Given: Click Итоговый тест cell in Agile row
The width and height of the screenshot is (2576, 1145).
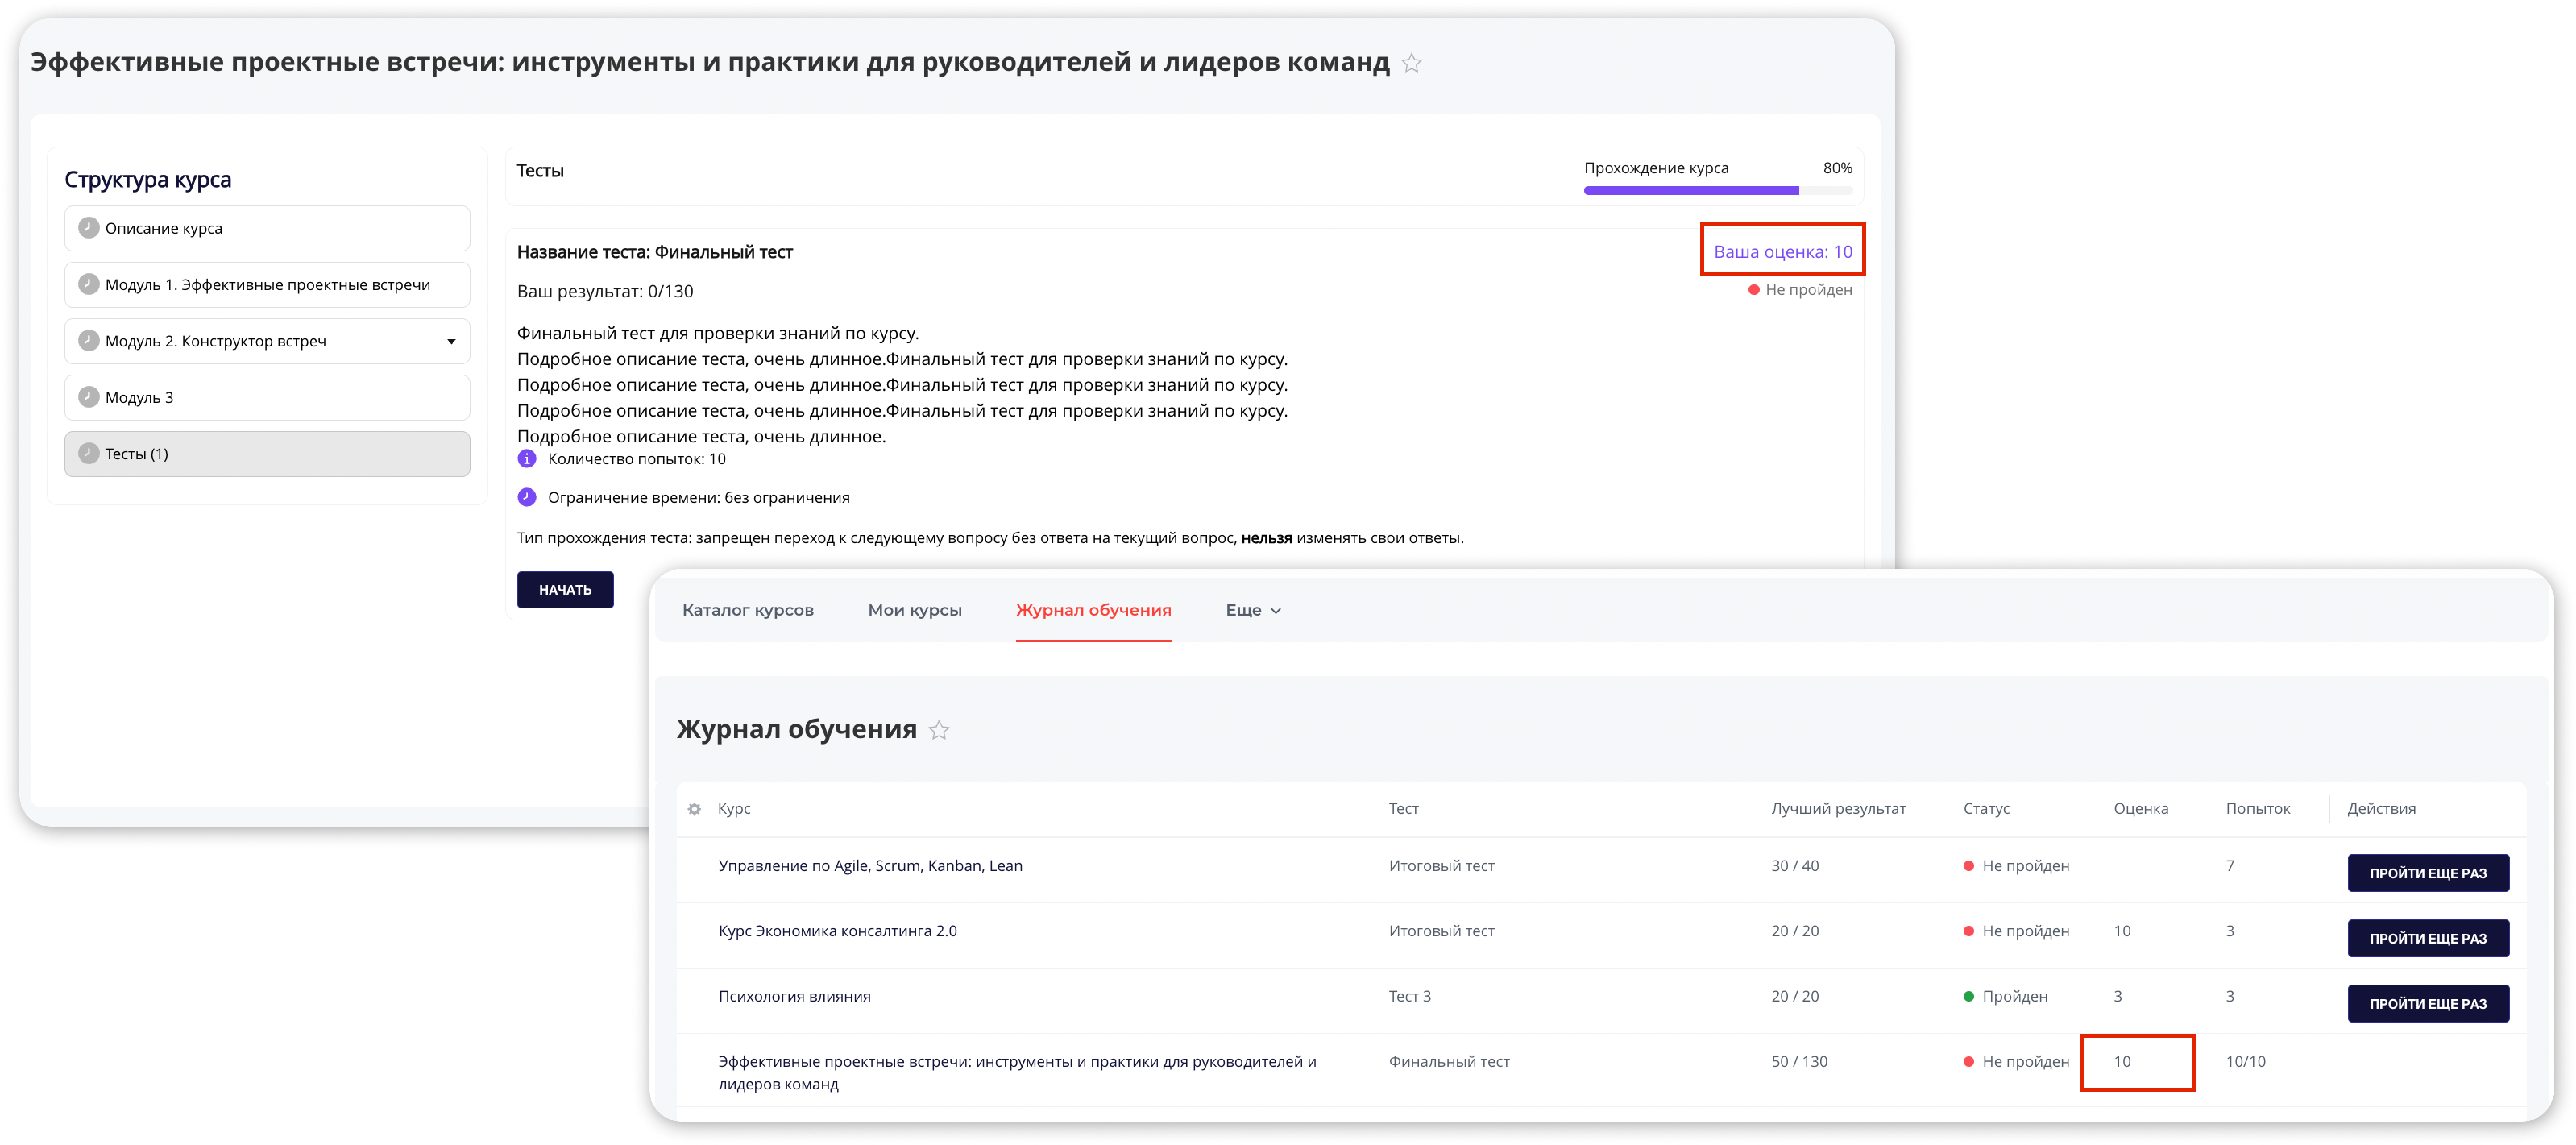Looking at the screenshot, I should click(1441, 866).
